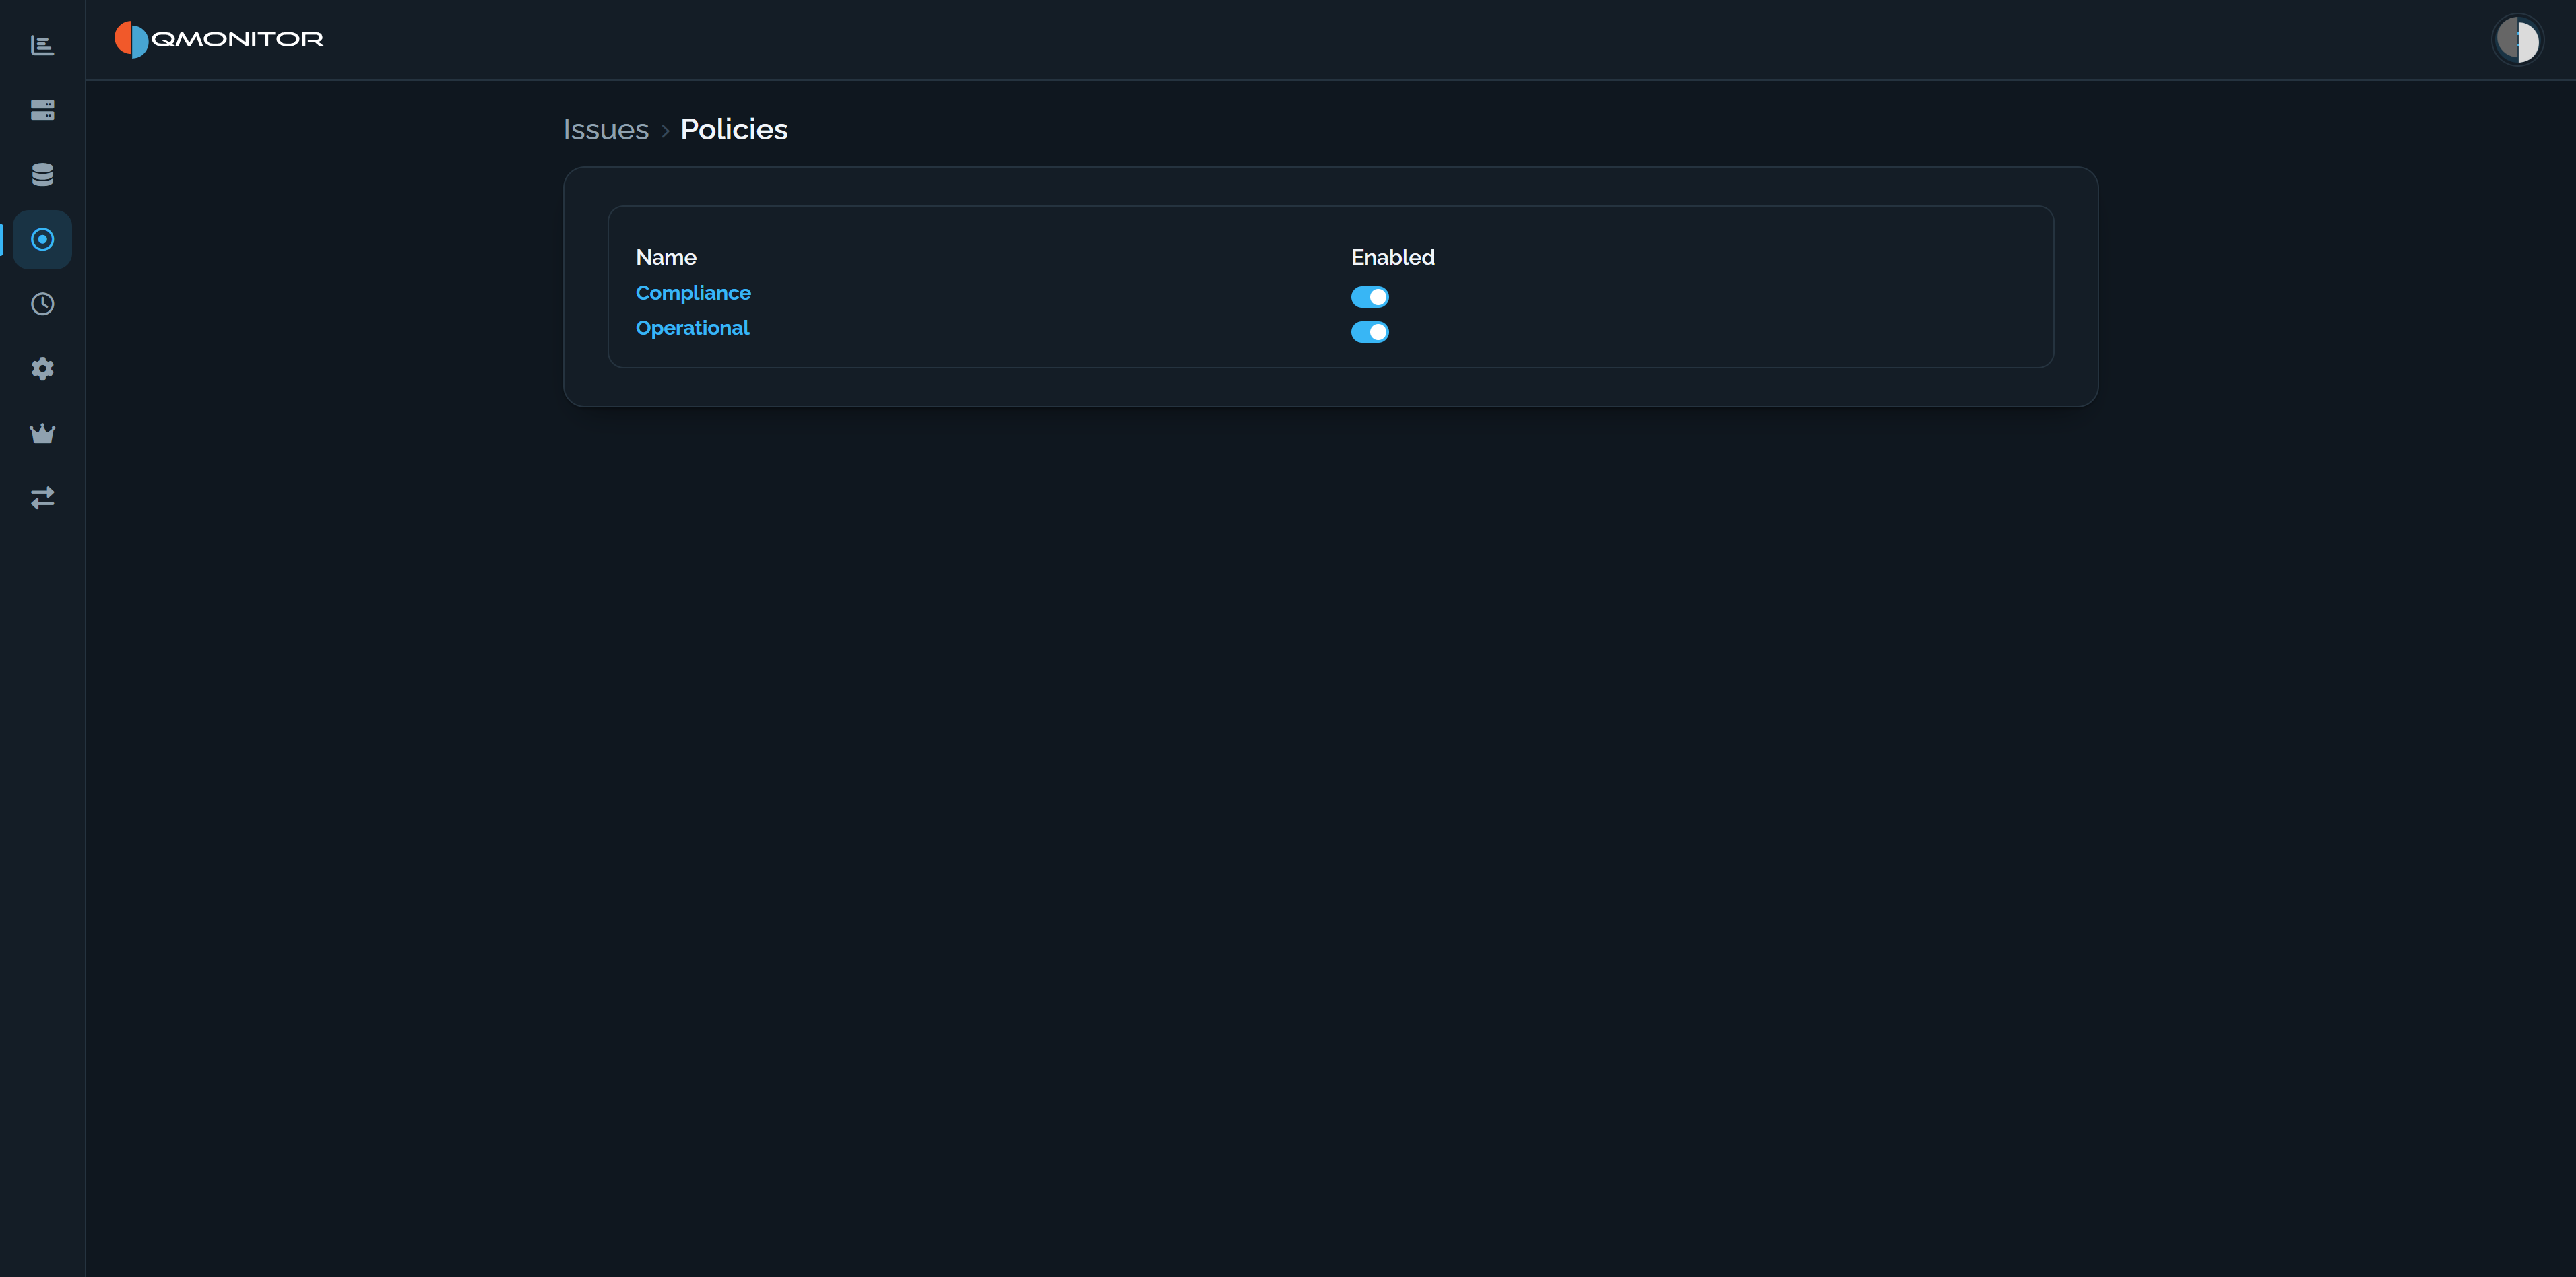The height and width of the screenshot is (1277, 2576).
Task: Select the issues target icon in sidebar
Action: tap(42, 239)
